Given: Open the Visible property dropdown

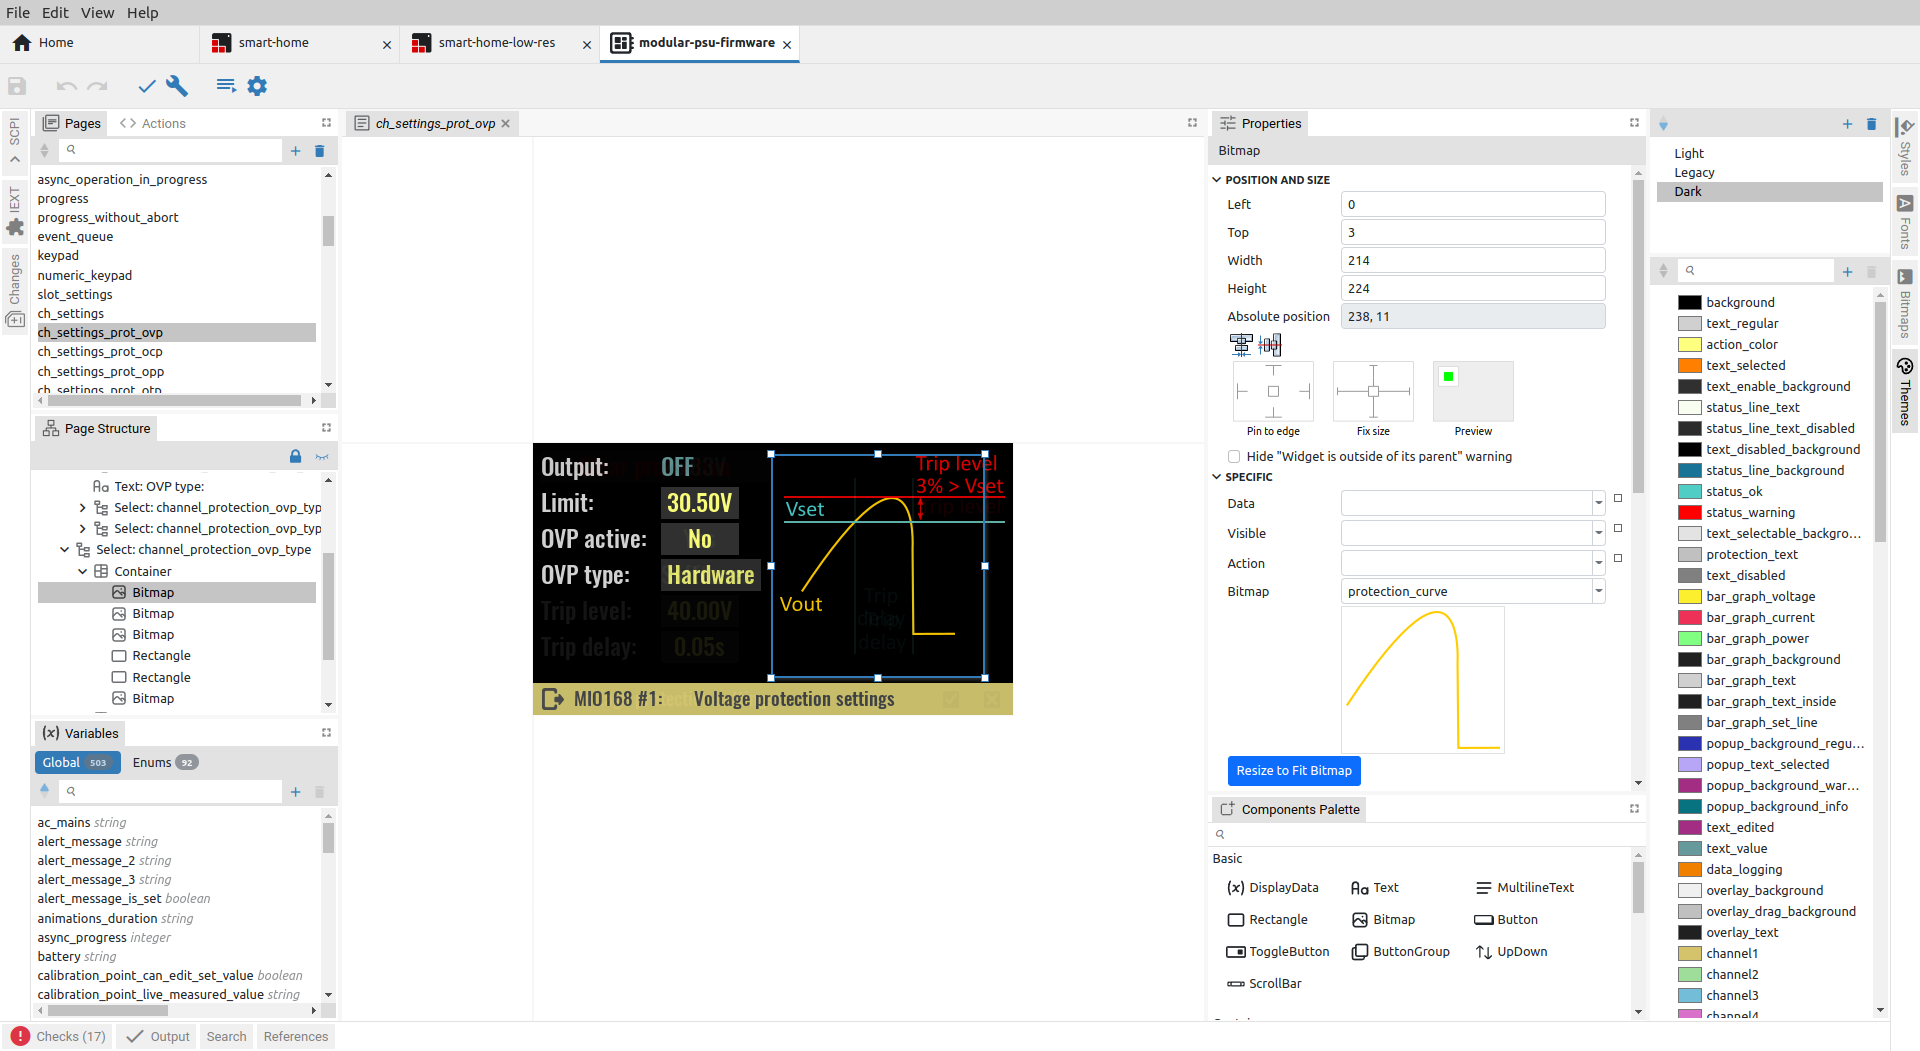Looking at the screenshot, I should coord(1598,534).
